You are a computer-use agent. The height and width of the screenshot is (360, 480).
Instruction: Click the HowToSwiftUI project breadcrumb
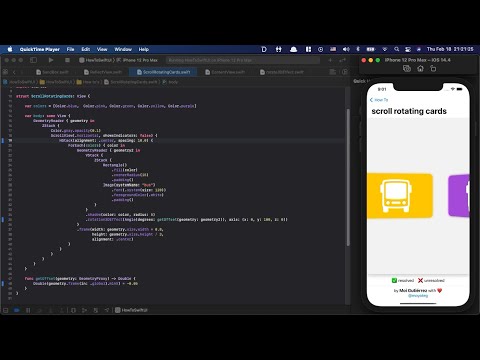click(x=19, y=82)
